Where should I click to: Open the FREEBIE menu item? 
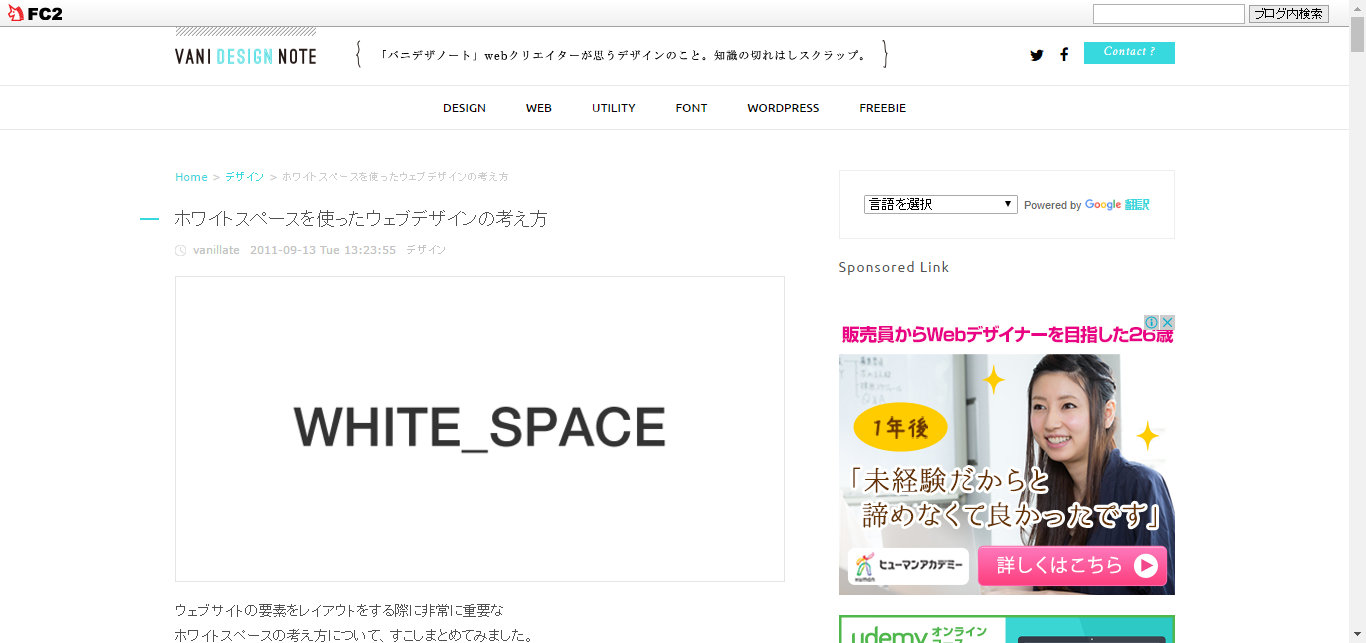click(x=882, y=108)
